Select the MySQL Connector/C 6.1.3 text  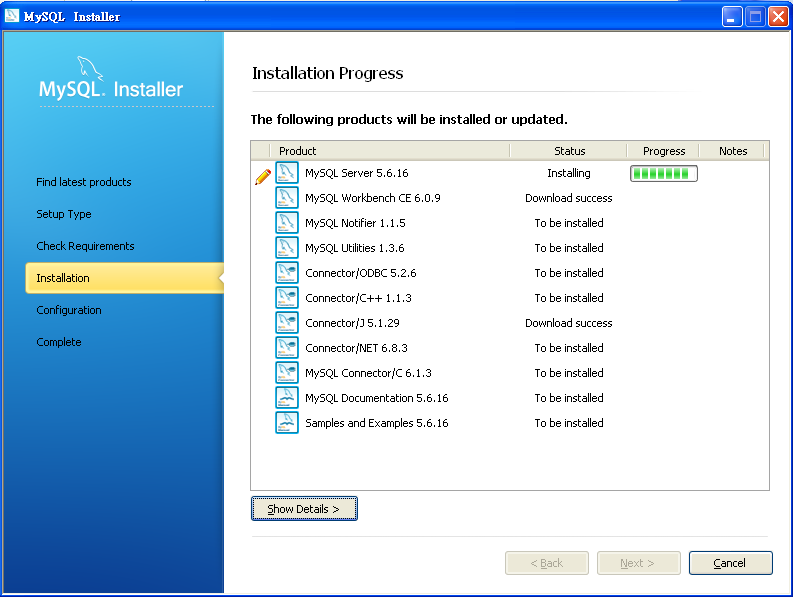368,373
